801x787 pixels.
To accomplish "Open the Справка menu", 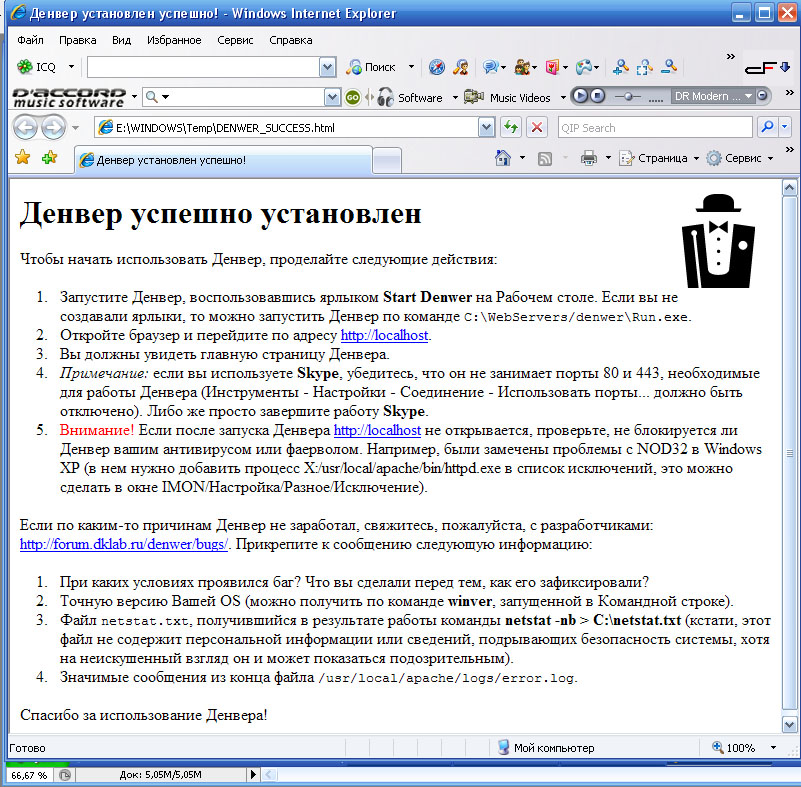I will pos(291,40).
